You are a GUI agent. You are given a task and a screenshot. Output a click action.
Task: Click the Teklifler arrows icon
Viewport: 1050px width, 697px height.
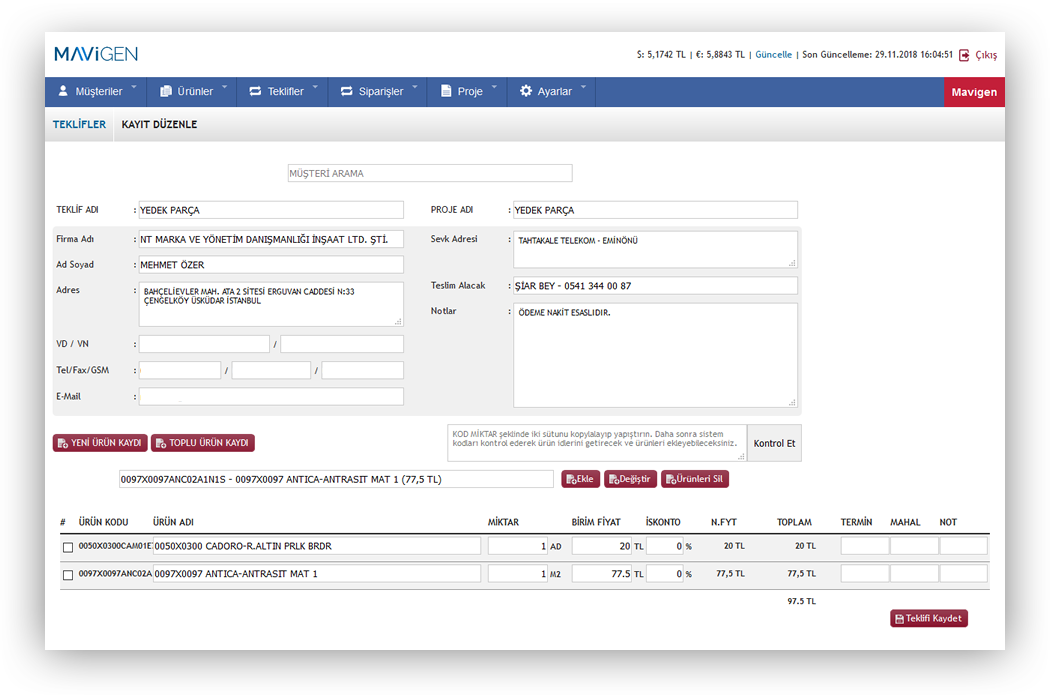pyautogui.click(x=255, y=91)
